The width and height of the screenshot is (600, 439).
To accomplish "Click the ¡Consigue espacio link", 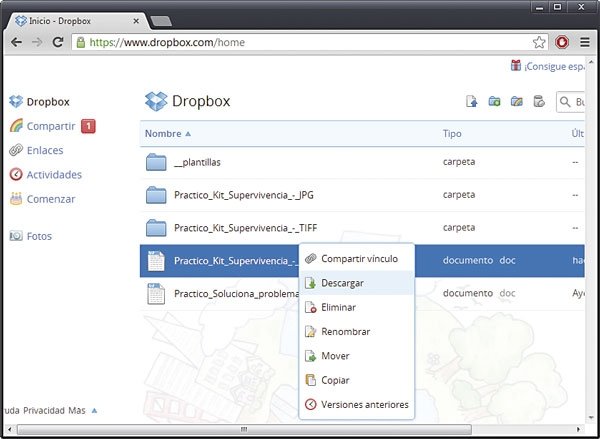I will click(x=554, y=67).
